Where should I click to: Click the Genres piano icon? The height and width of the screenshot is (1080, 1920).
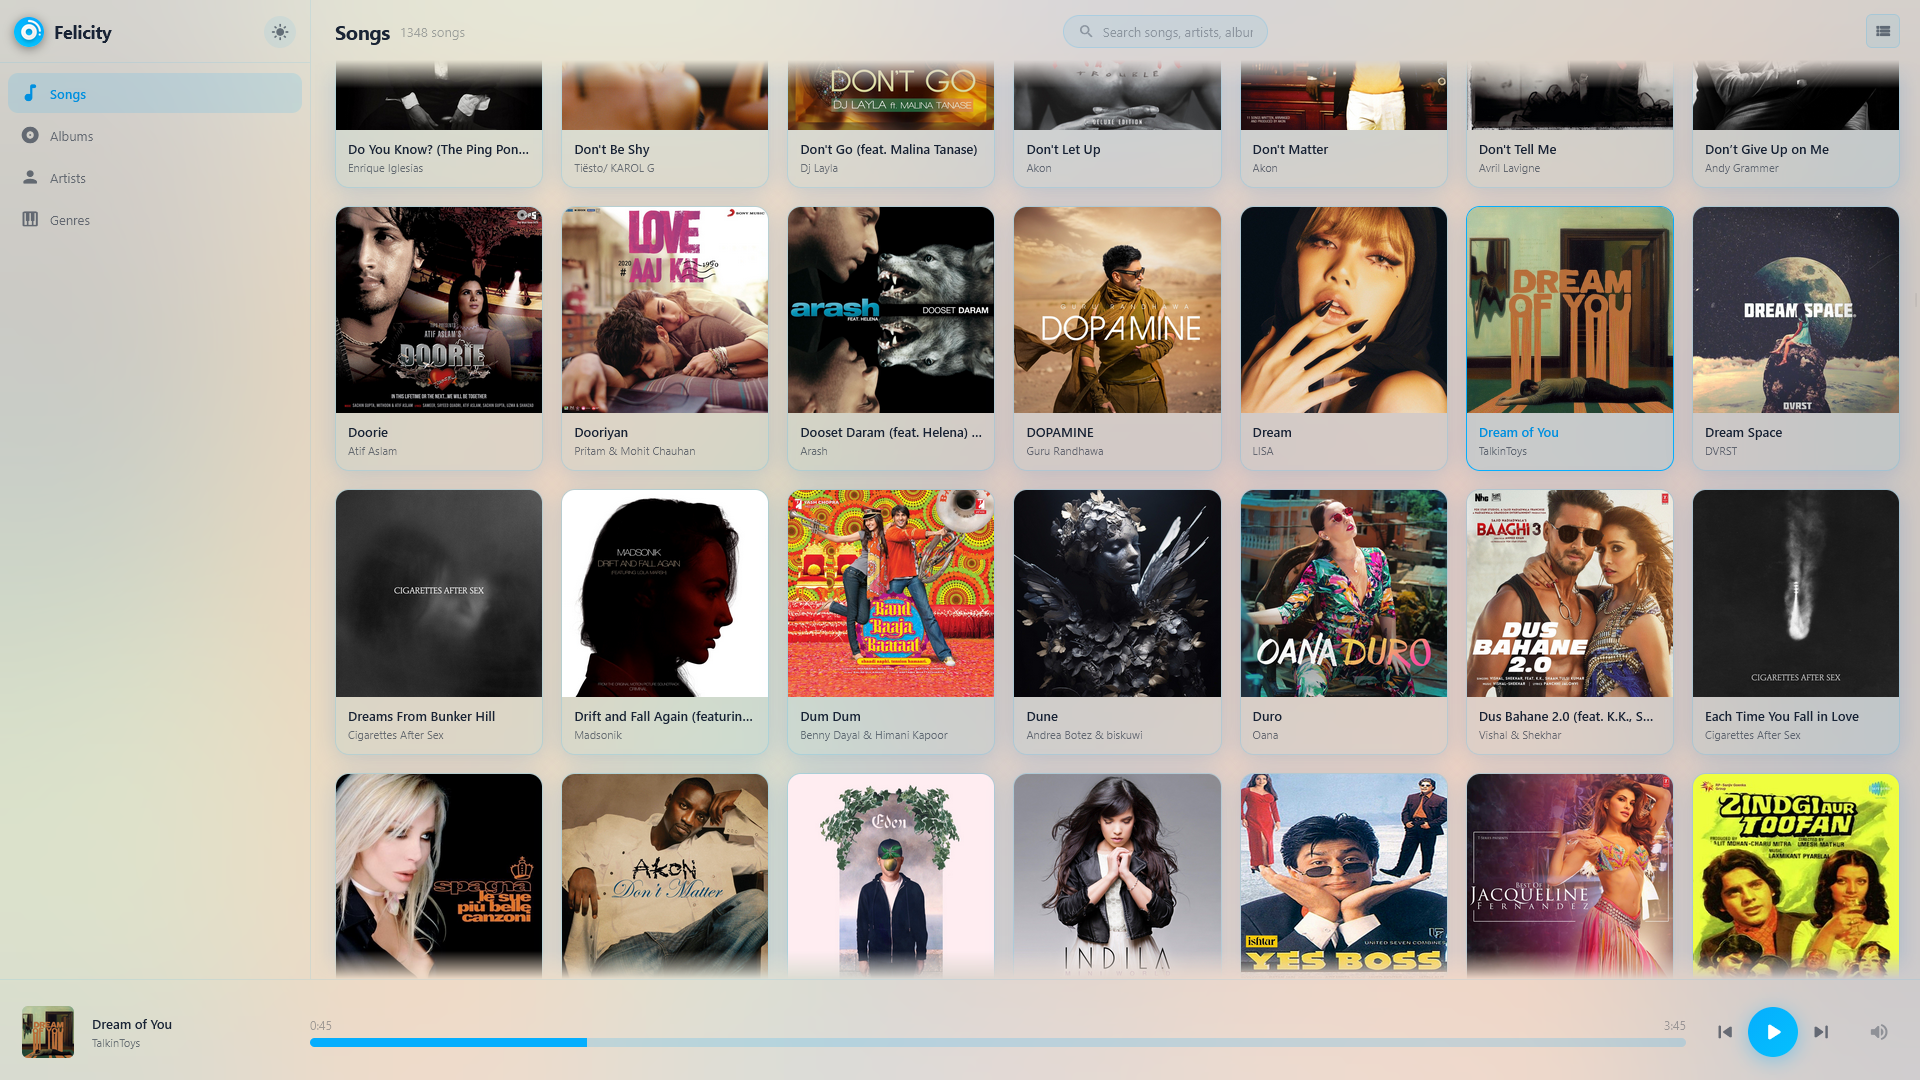click(30, 219)
